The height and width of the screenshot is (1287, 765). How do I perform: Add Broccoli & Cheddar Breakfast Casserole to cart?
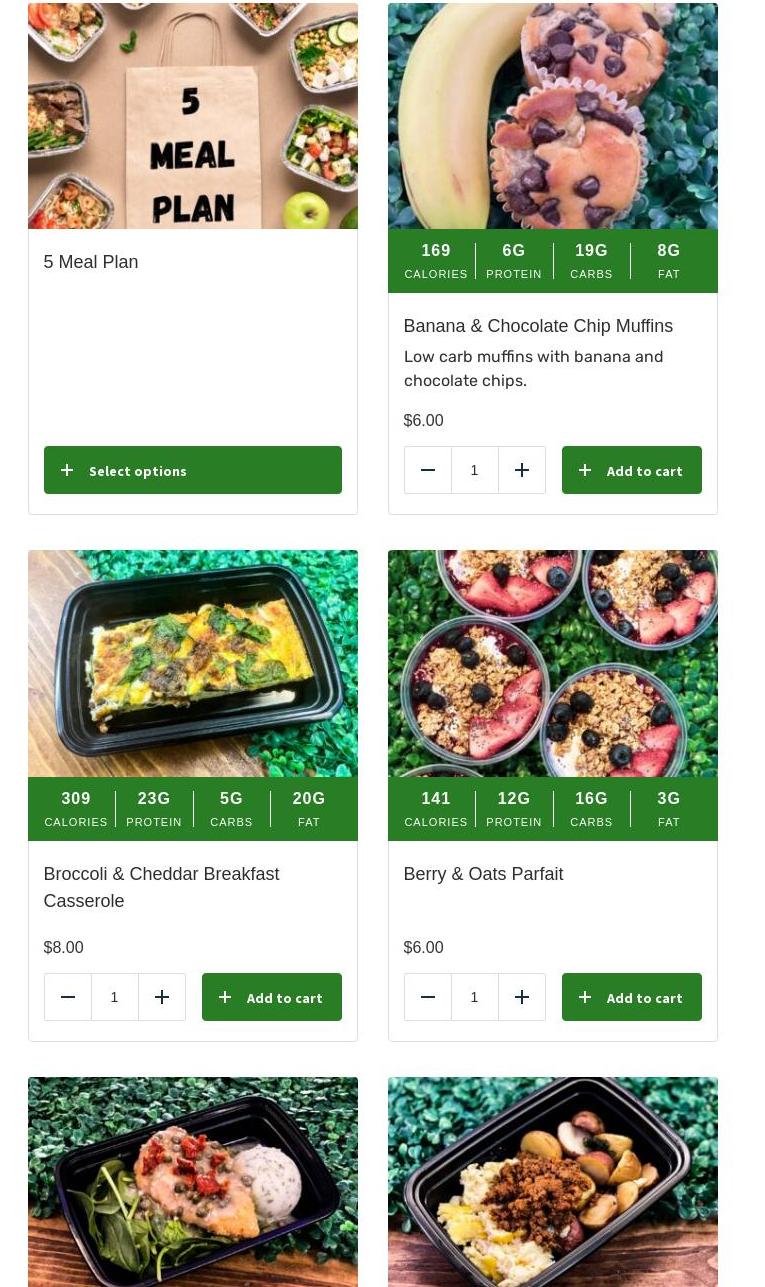coord(271,997)
